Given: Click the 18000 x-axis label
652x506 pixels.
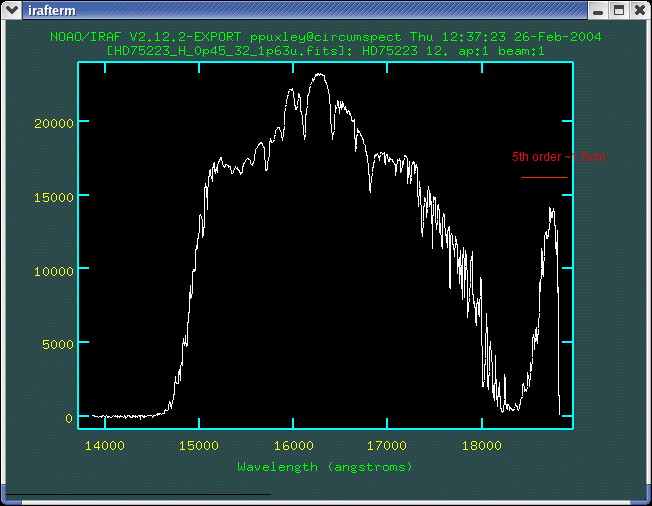Looking at the screenshot, I should coord(482,446).
